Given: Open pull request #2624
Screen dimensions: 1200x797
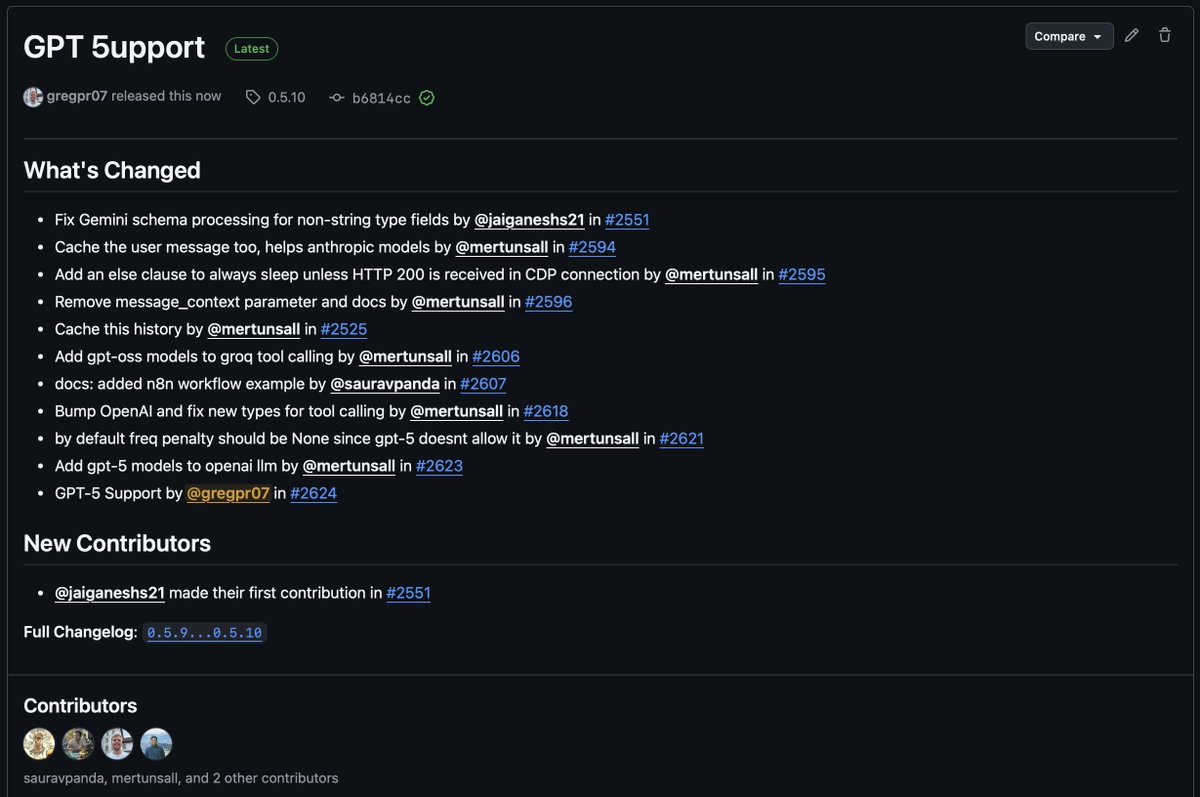Looking at the screenshot, I should click(313, 493).
